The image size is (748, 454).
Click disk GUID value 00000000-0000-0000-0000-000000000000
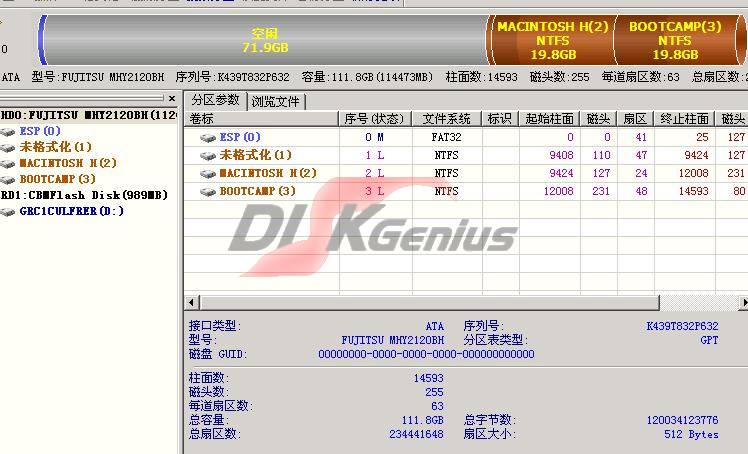(426, 354)
